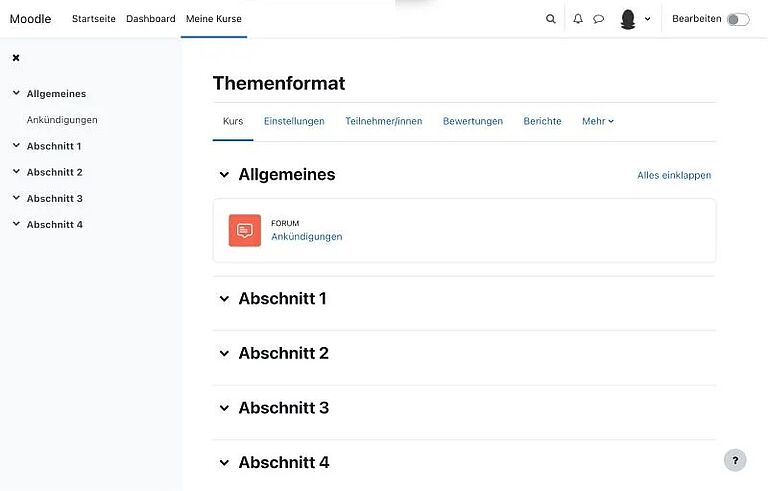Open the messages speech bubble

[x=599, y=19]
